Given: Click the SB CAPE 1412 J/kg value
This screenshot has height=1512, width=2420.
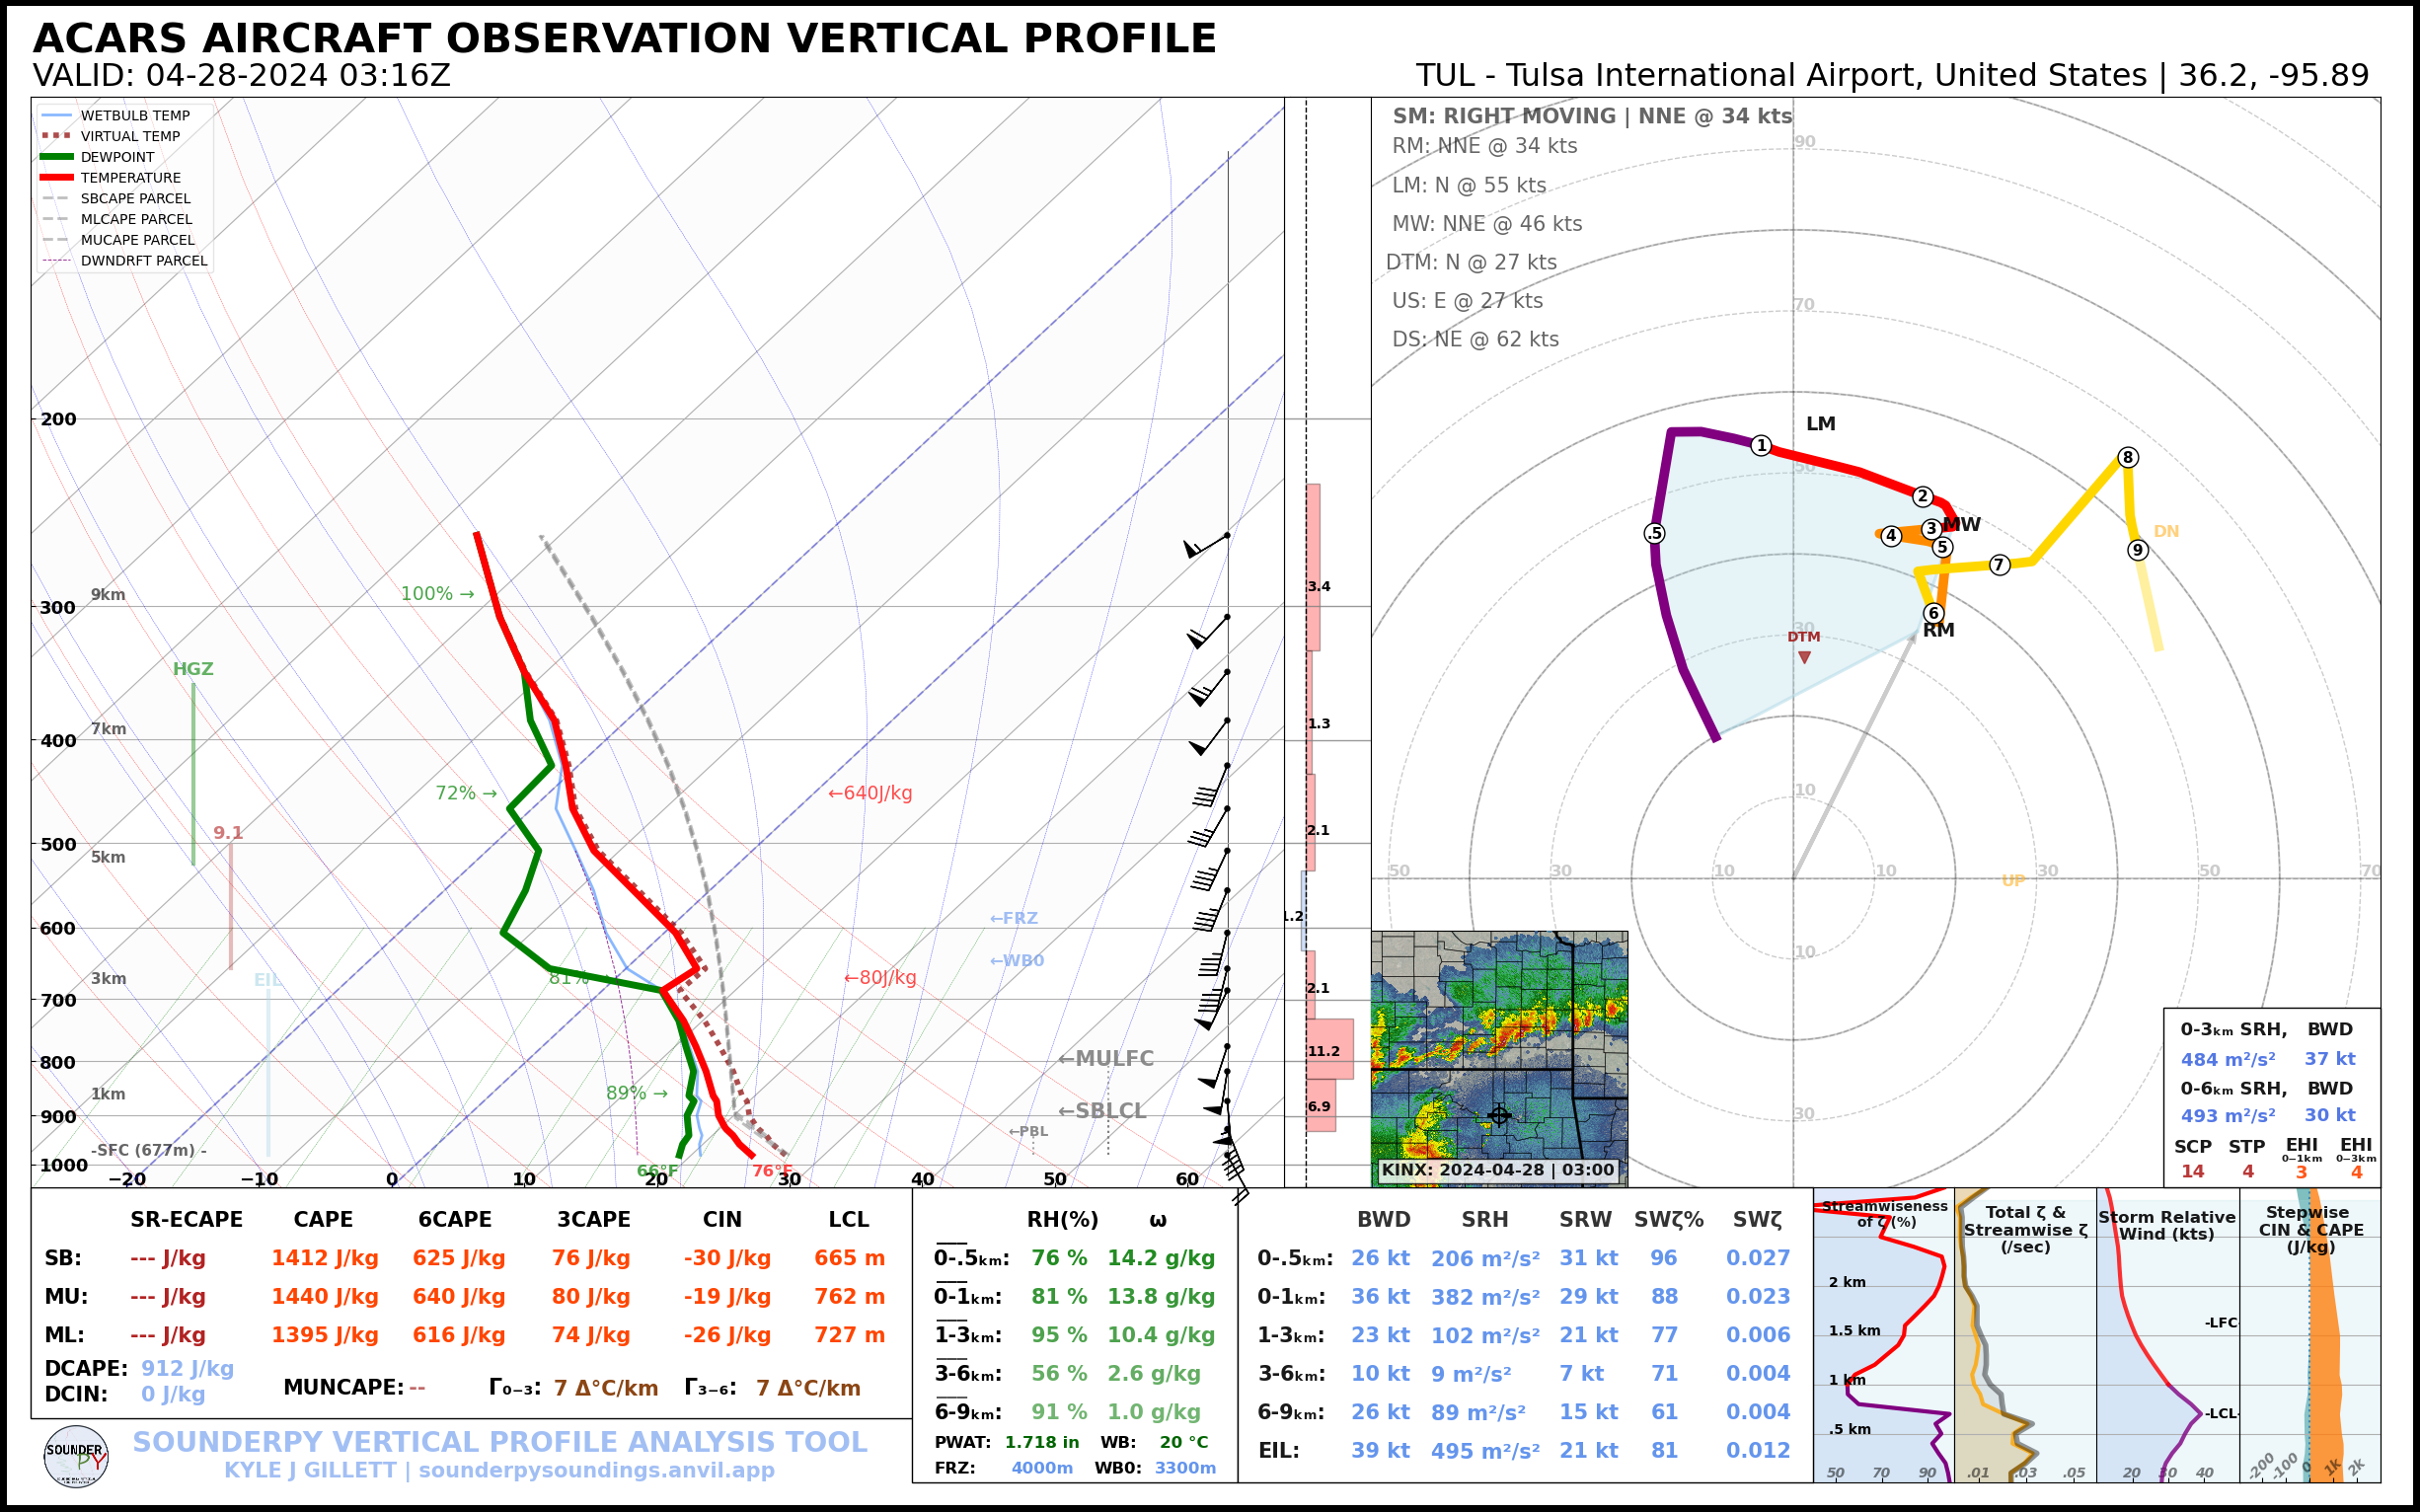Looking at the screenshot, I should [324, 1258].
